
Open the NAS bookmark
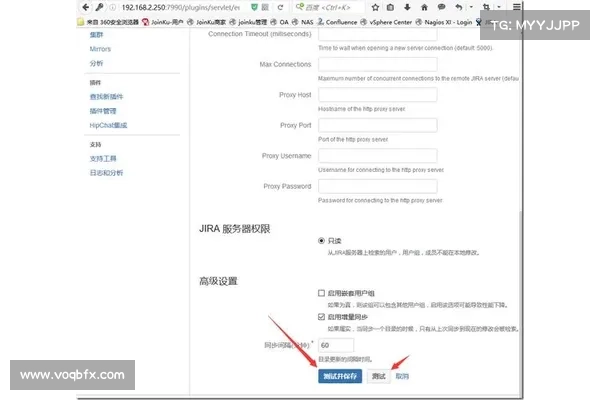click(302, 22)
